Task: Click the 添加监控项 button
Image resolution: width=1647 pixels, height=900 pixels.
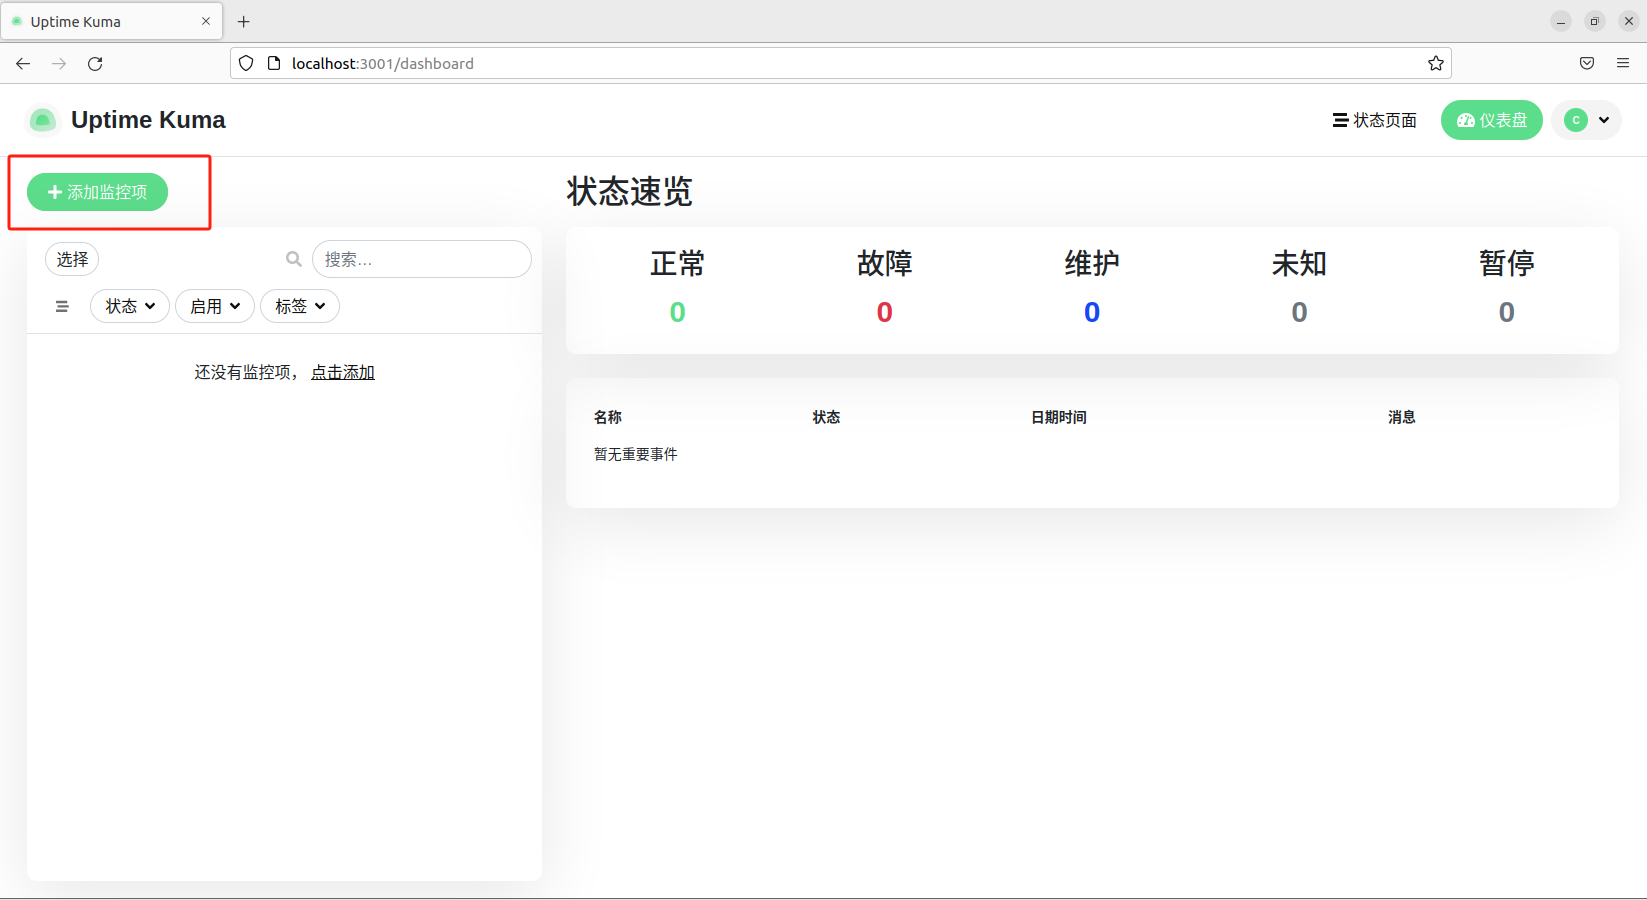Action: click(97, 192)
